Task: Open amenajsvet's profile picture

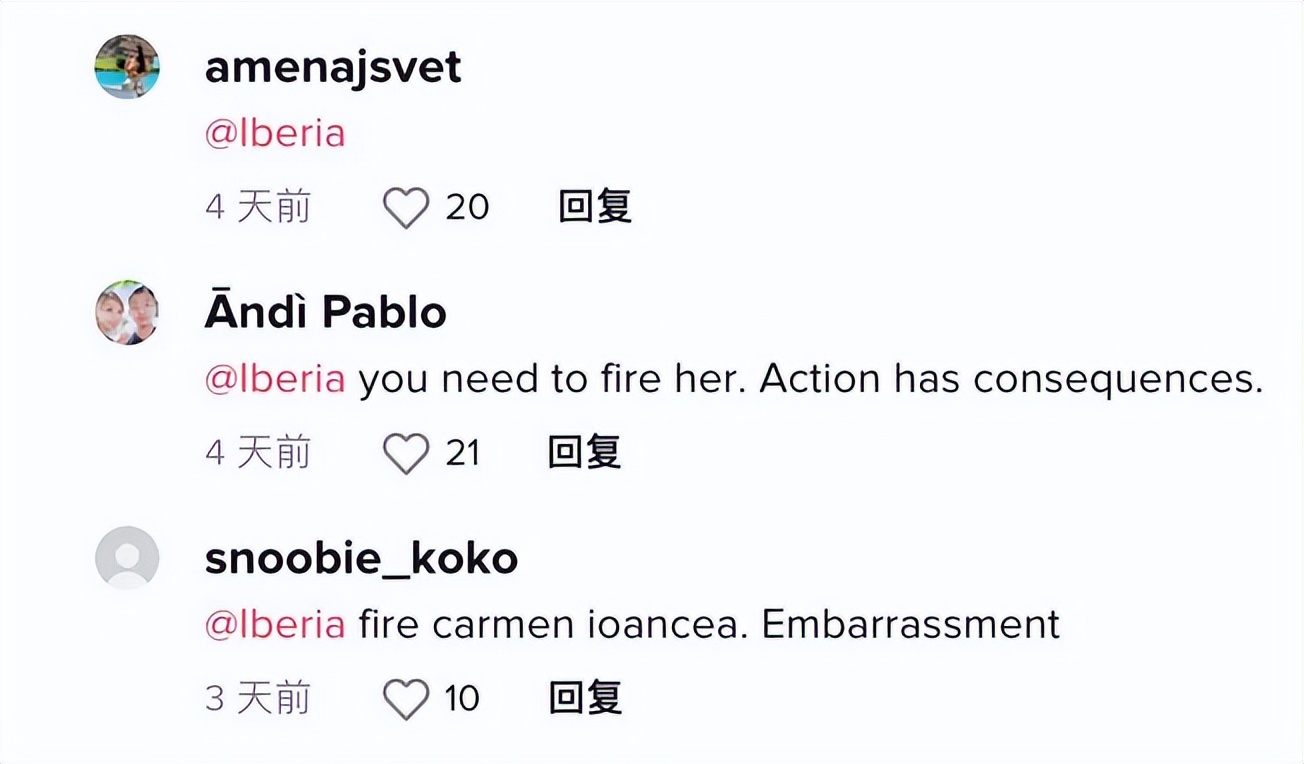Action: click(127, 67)
